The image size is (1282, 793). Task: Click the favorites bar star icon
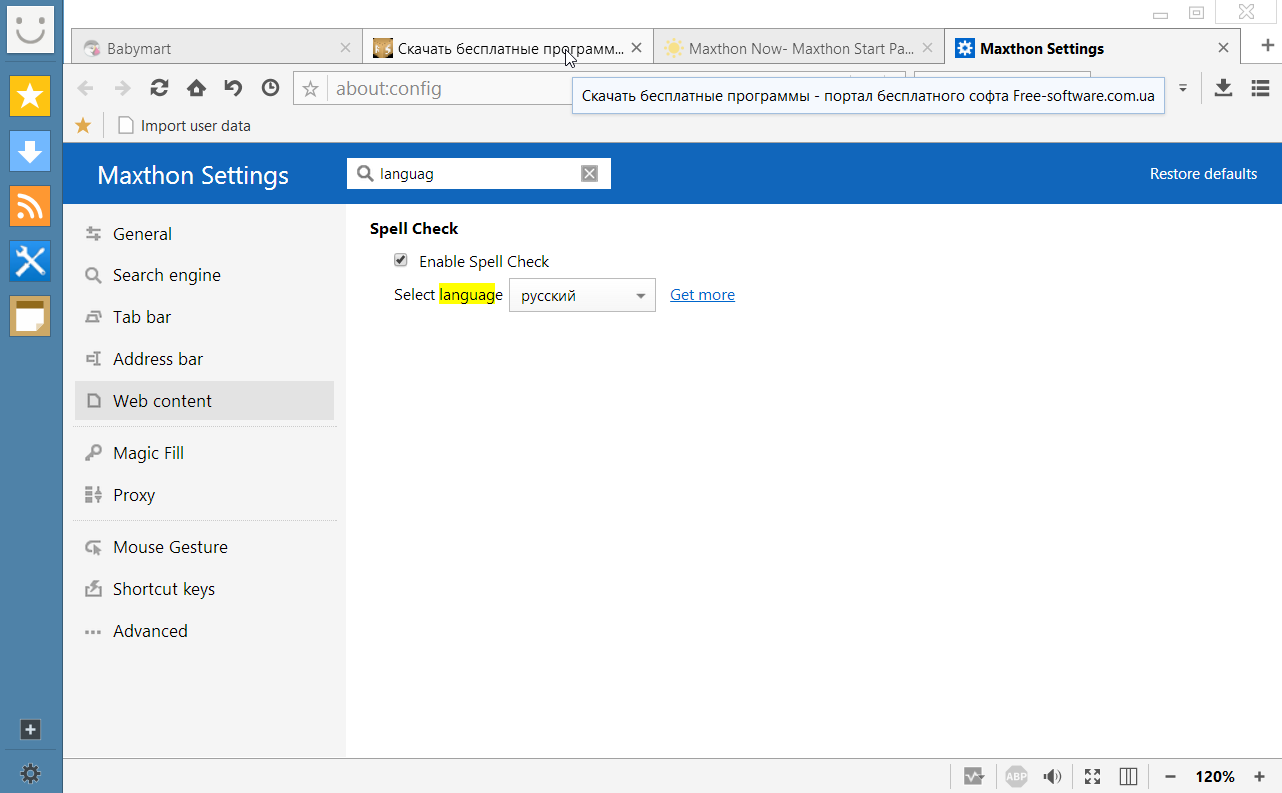pos(84,125)
